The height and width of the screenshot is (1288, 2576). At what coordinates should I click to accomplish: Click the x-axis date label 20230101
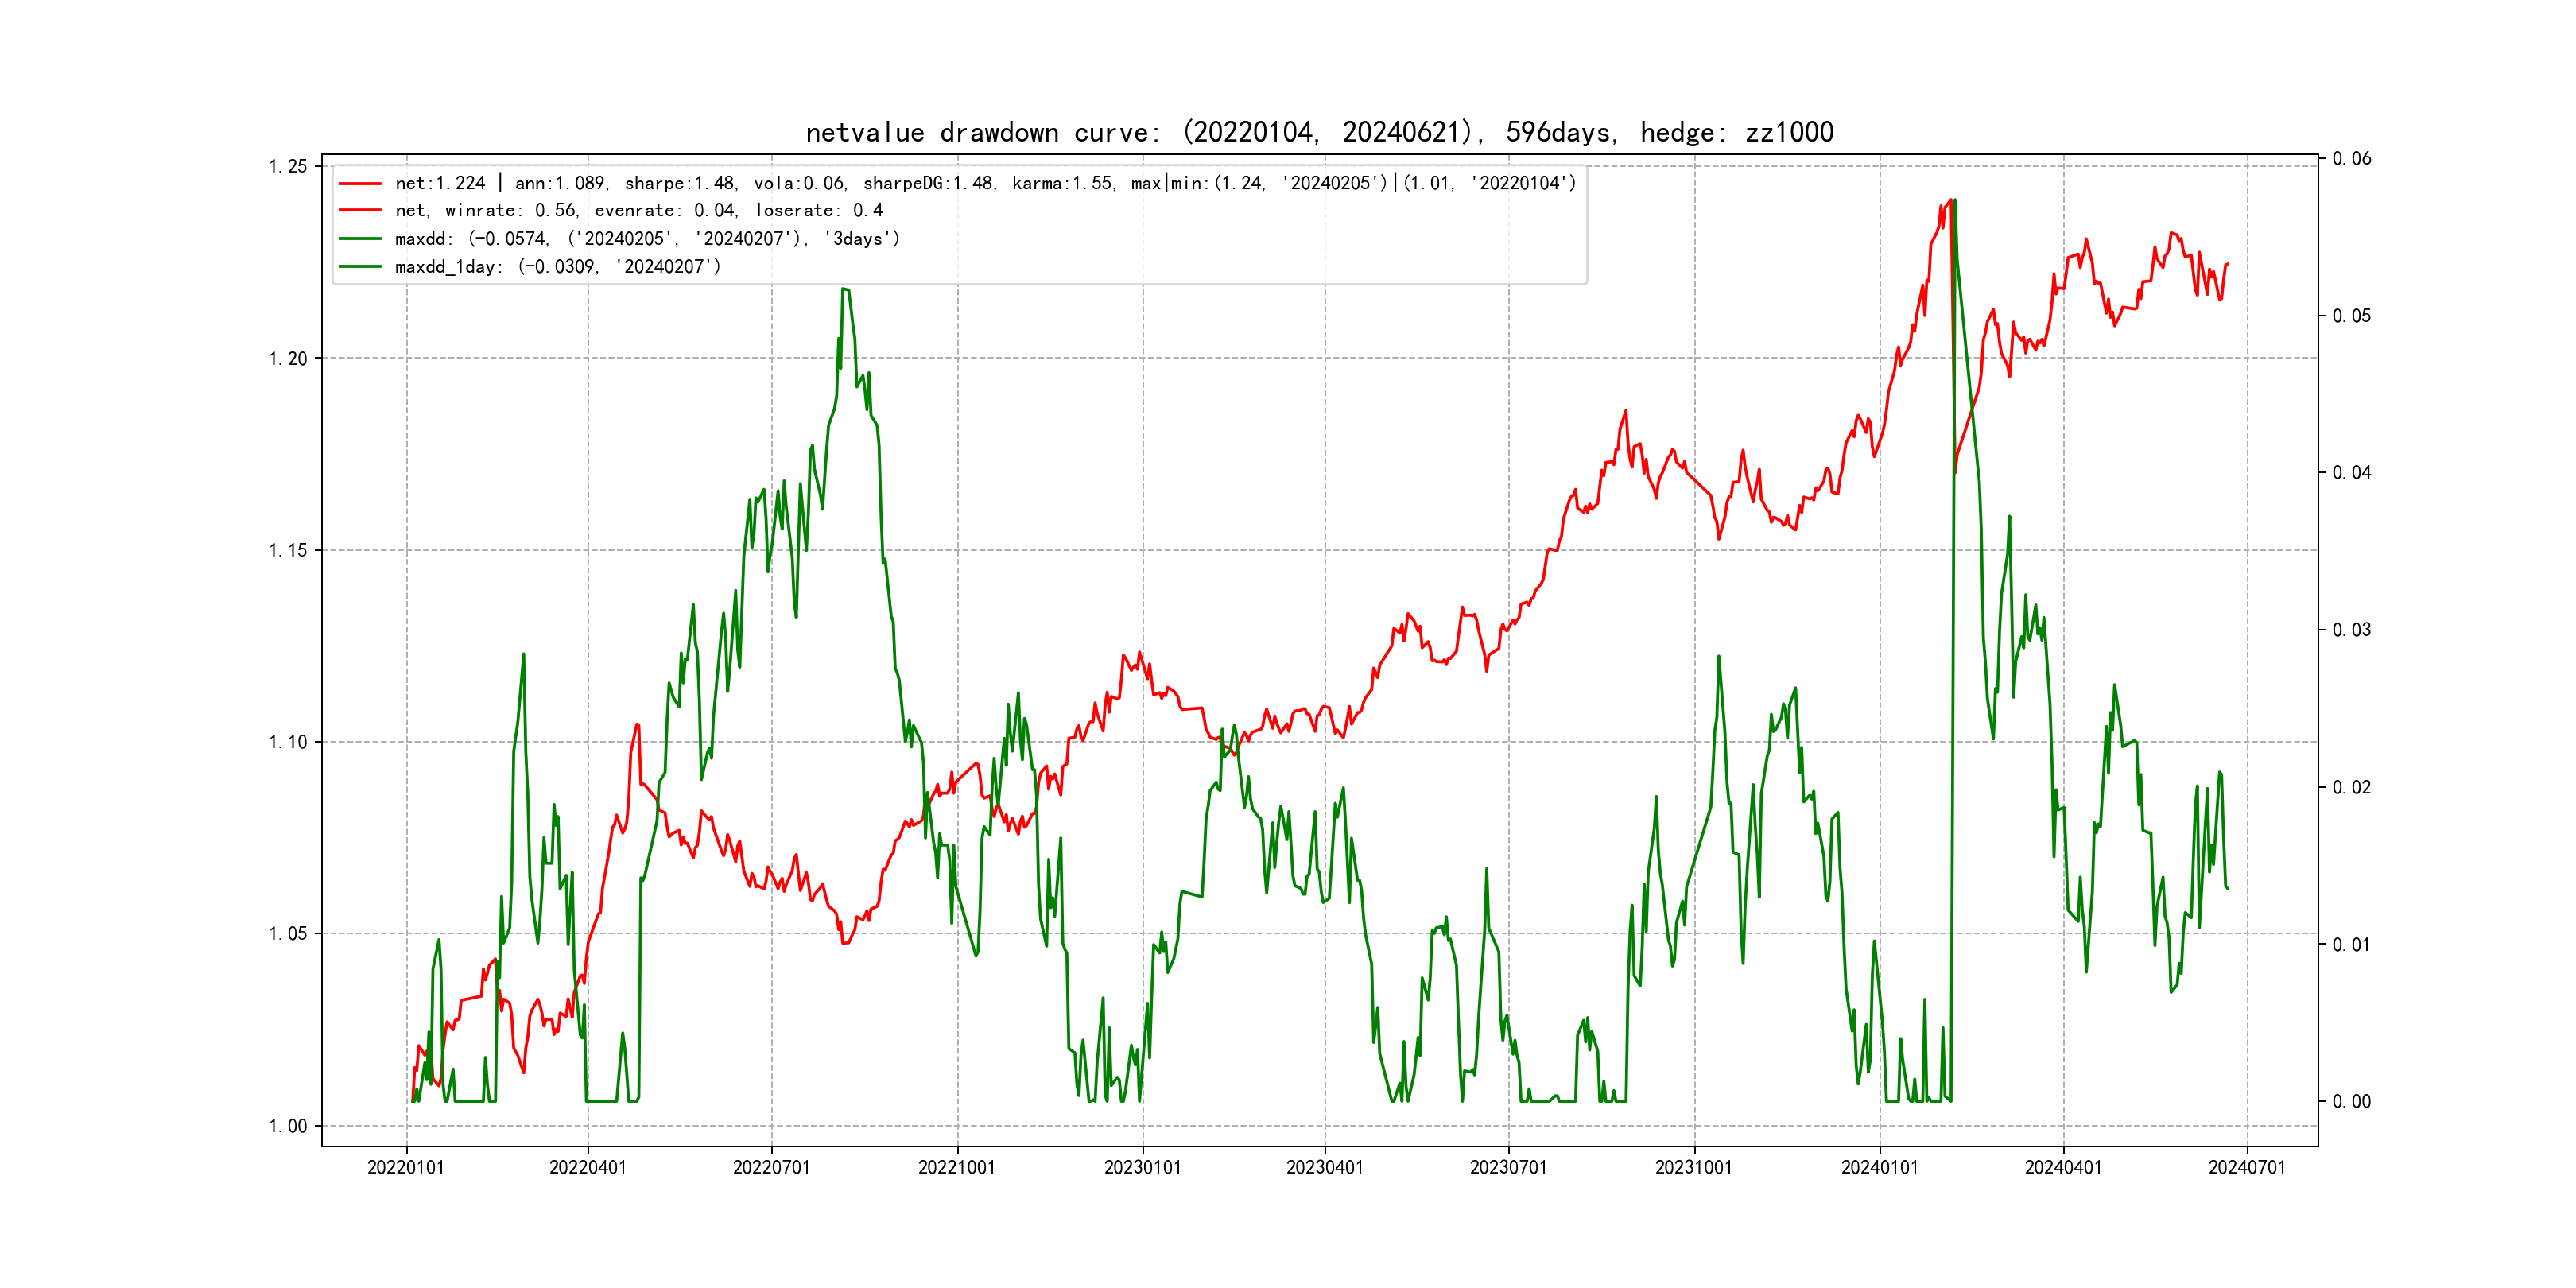point(1142,1168)
